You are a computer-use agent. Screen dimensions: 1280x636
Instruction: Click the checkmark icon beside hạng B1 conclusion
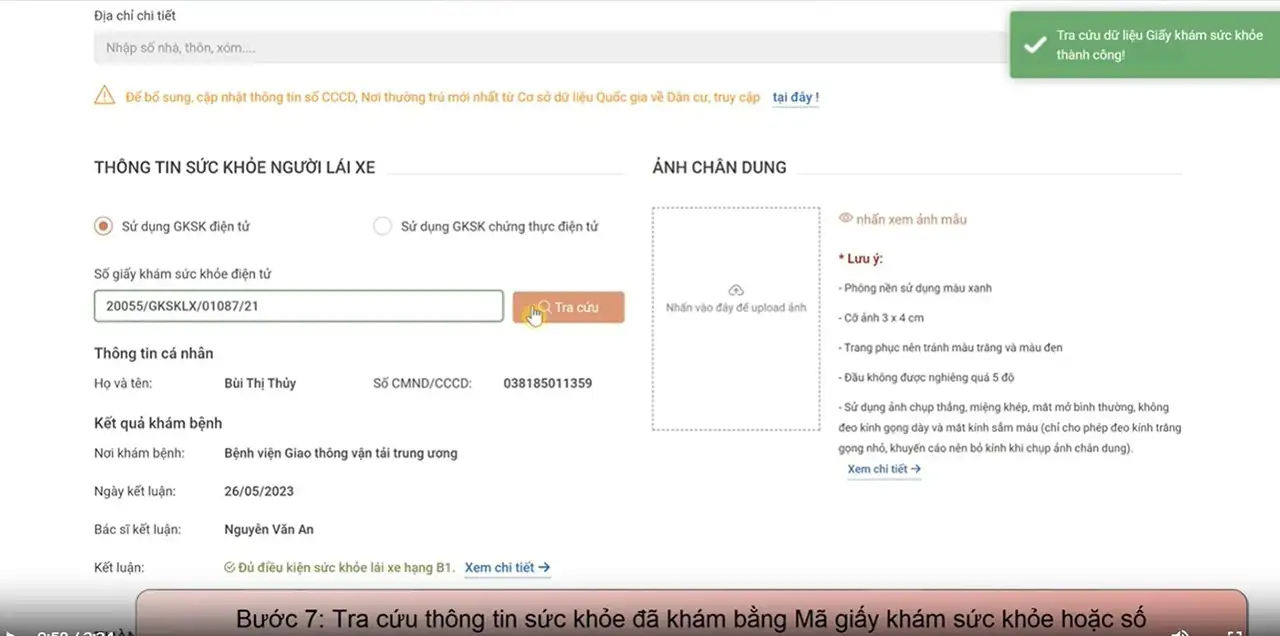(x=228, y=567)
